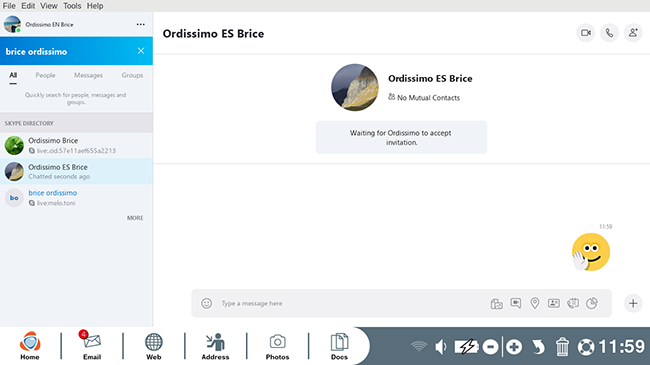
Task: Click the speaker volume icon in taskbar
Action: (441, 347)
